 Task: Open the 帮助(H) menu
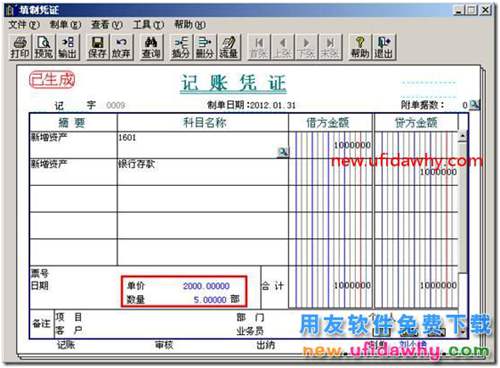[x=190, y=24]
